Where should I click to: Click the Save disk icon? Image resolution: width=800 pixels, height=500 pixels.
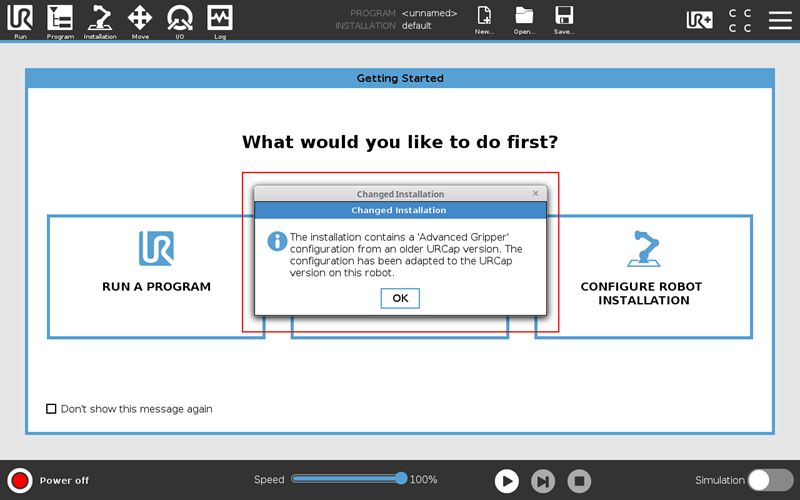[x=564, y=19]
